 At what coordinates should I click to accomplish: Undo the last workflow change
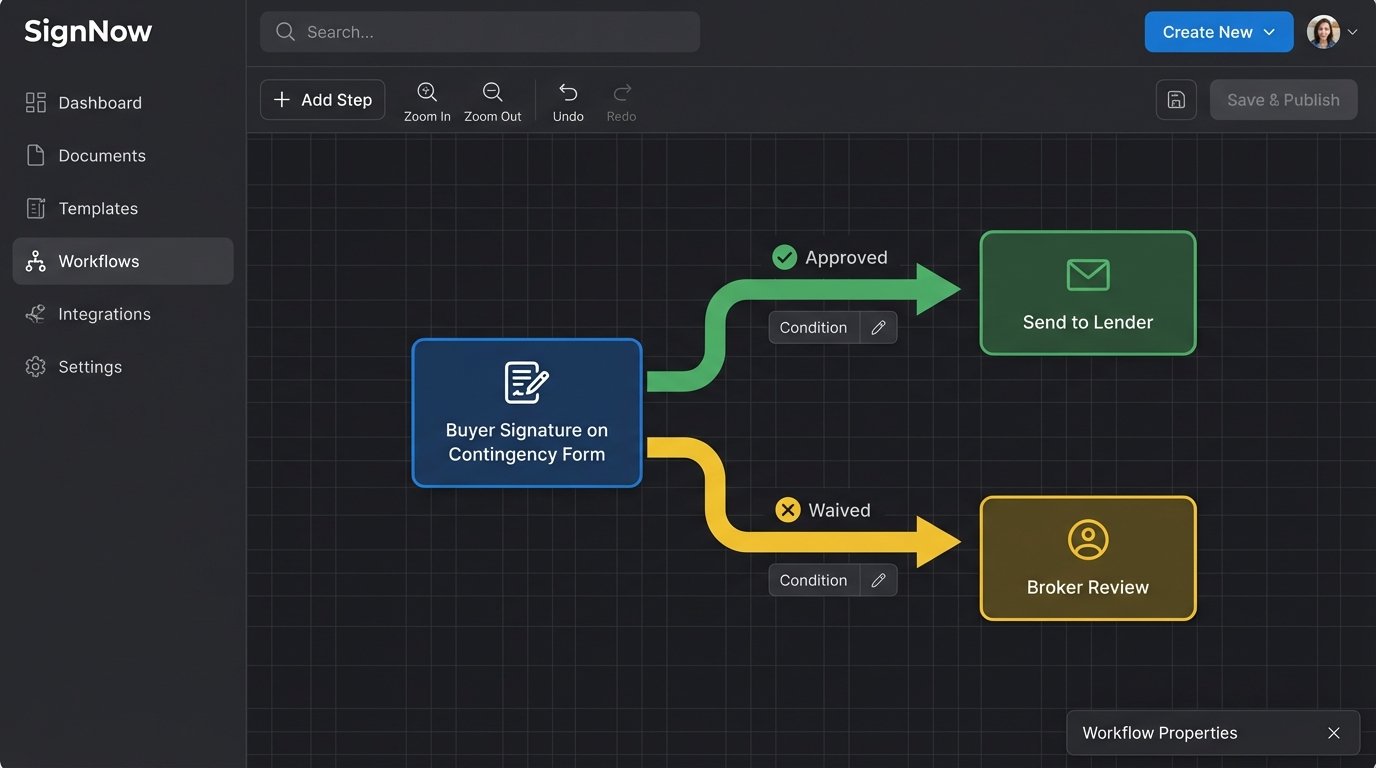tap(568, 93)
